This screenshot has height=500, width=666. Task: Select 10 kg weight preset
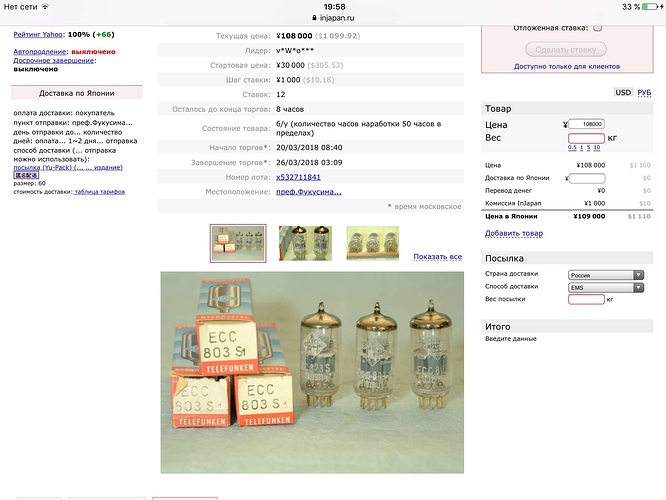pyautogui.click(x=597, y=147)
